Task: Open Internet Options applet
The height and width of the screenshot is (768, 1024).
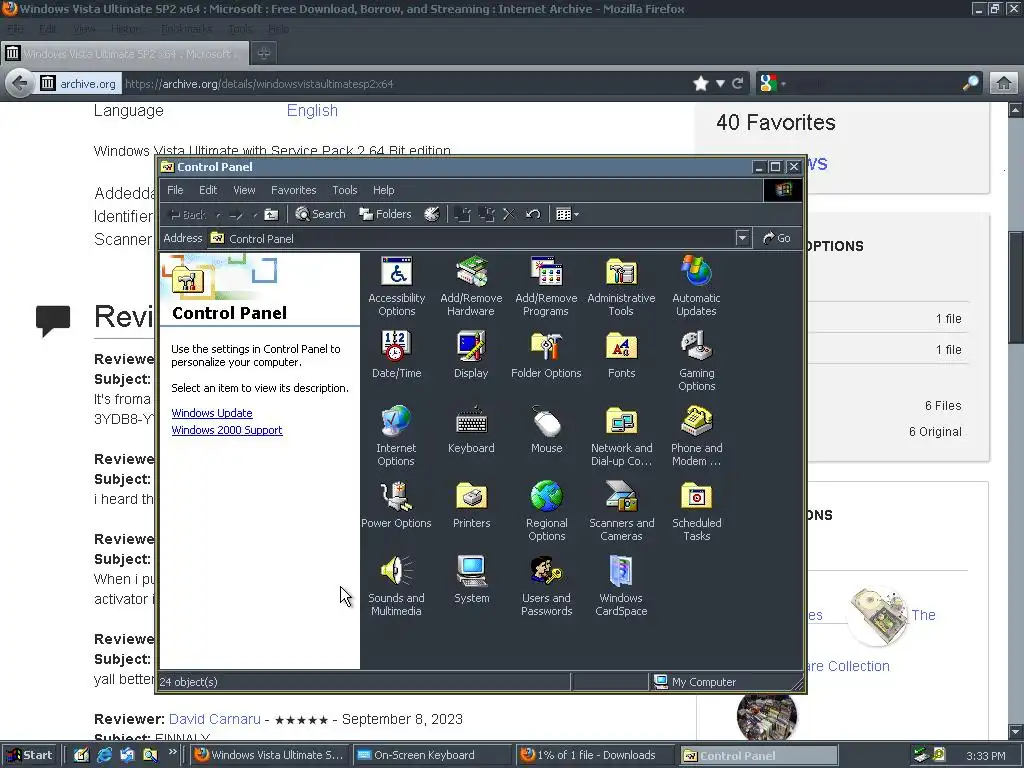Action: pos(396,436)
